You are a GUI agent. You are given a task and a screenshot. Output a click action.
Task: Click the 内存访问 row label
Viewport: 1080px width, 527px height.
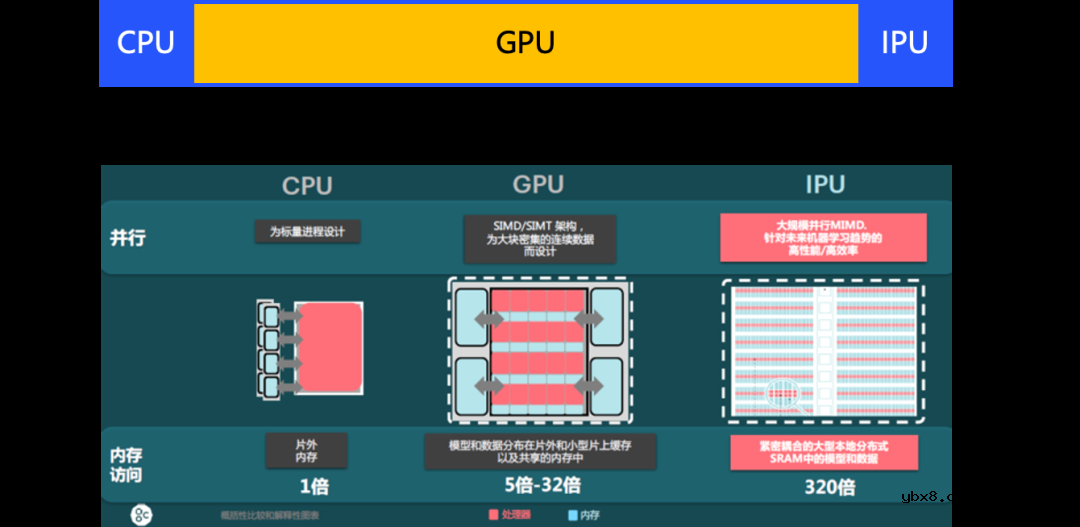click(x=126, y=465)
